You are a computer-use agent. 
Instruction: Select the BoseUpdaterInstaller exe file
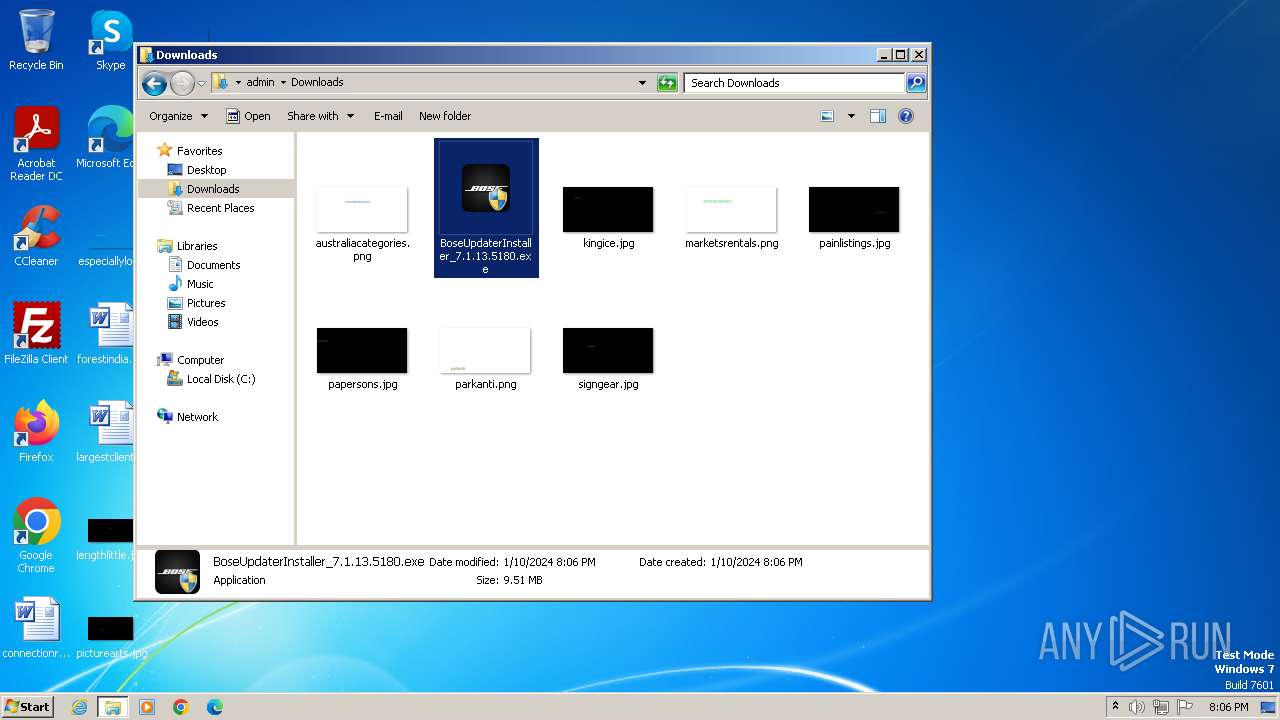pos(486,208)
